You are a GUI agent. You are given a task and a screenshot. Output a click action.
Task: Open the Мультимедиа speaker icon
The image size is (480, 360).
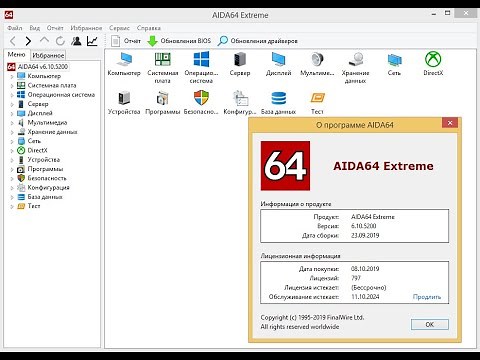(317, 60)
